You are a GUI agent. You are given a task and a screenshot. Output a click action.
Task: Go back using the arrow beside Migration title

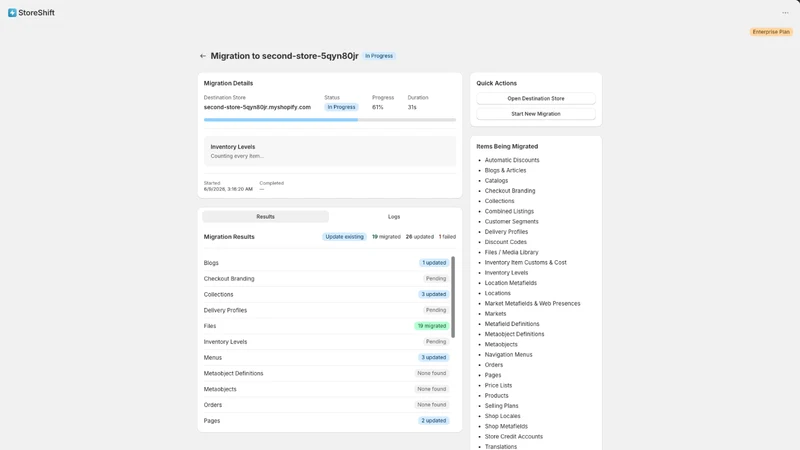point(203,56)
